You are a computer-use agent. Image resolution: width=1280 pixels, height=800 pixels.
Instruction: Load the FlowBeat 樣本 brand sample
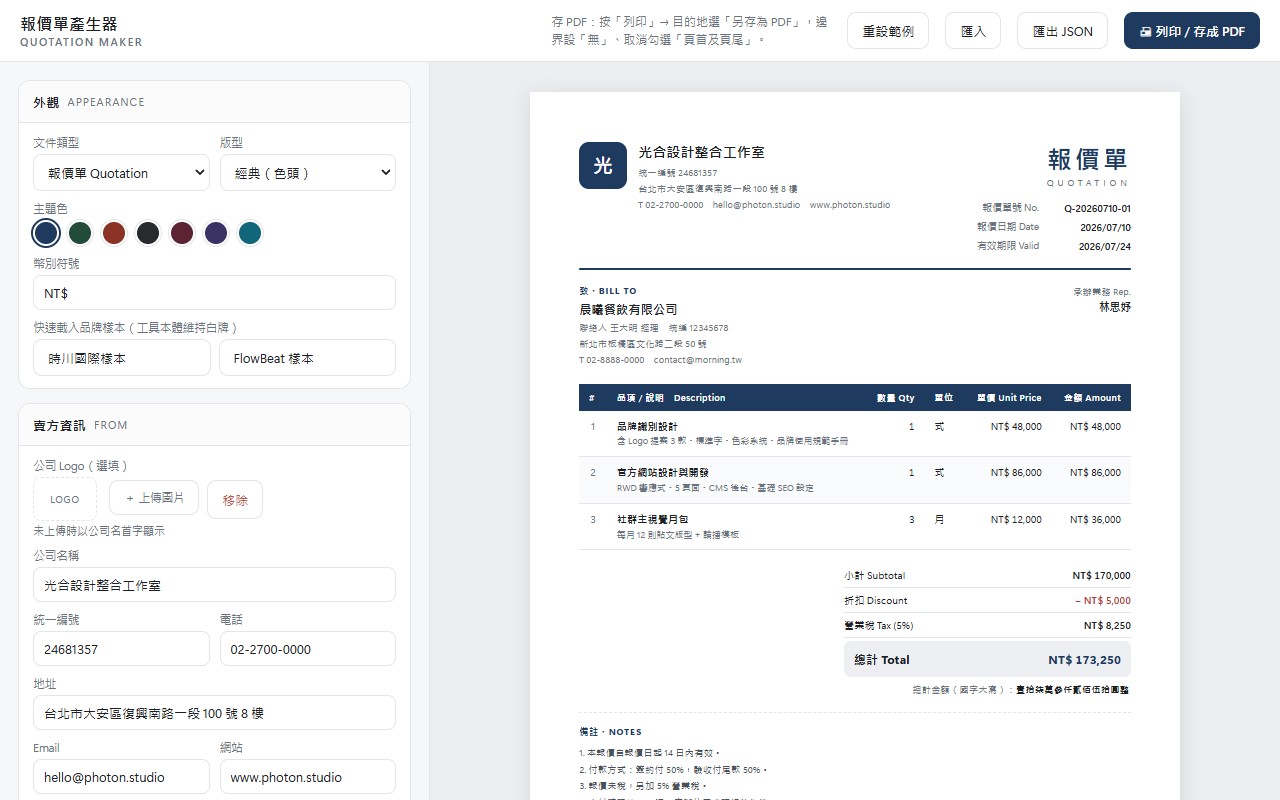click(307, 357)
